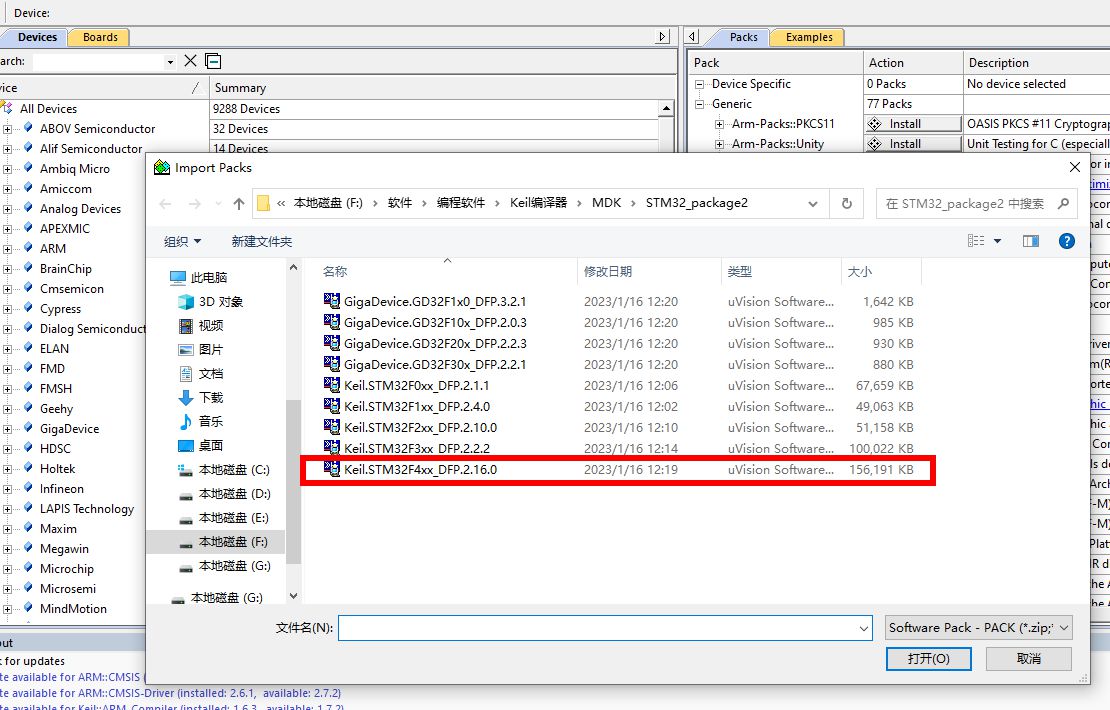Go up one folder level in Import Packs
Viewport: 1110px width, 710px height.
point(239,204)
